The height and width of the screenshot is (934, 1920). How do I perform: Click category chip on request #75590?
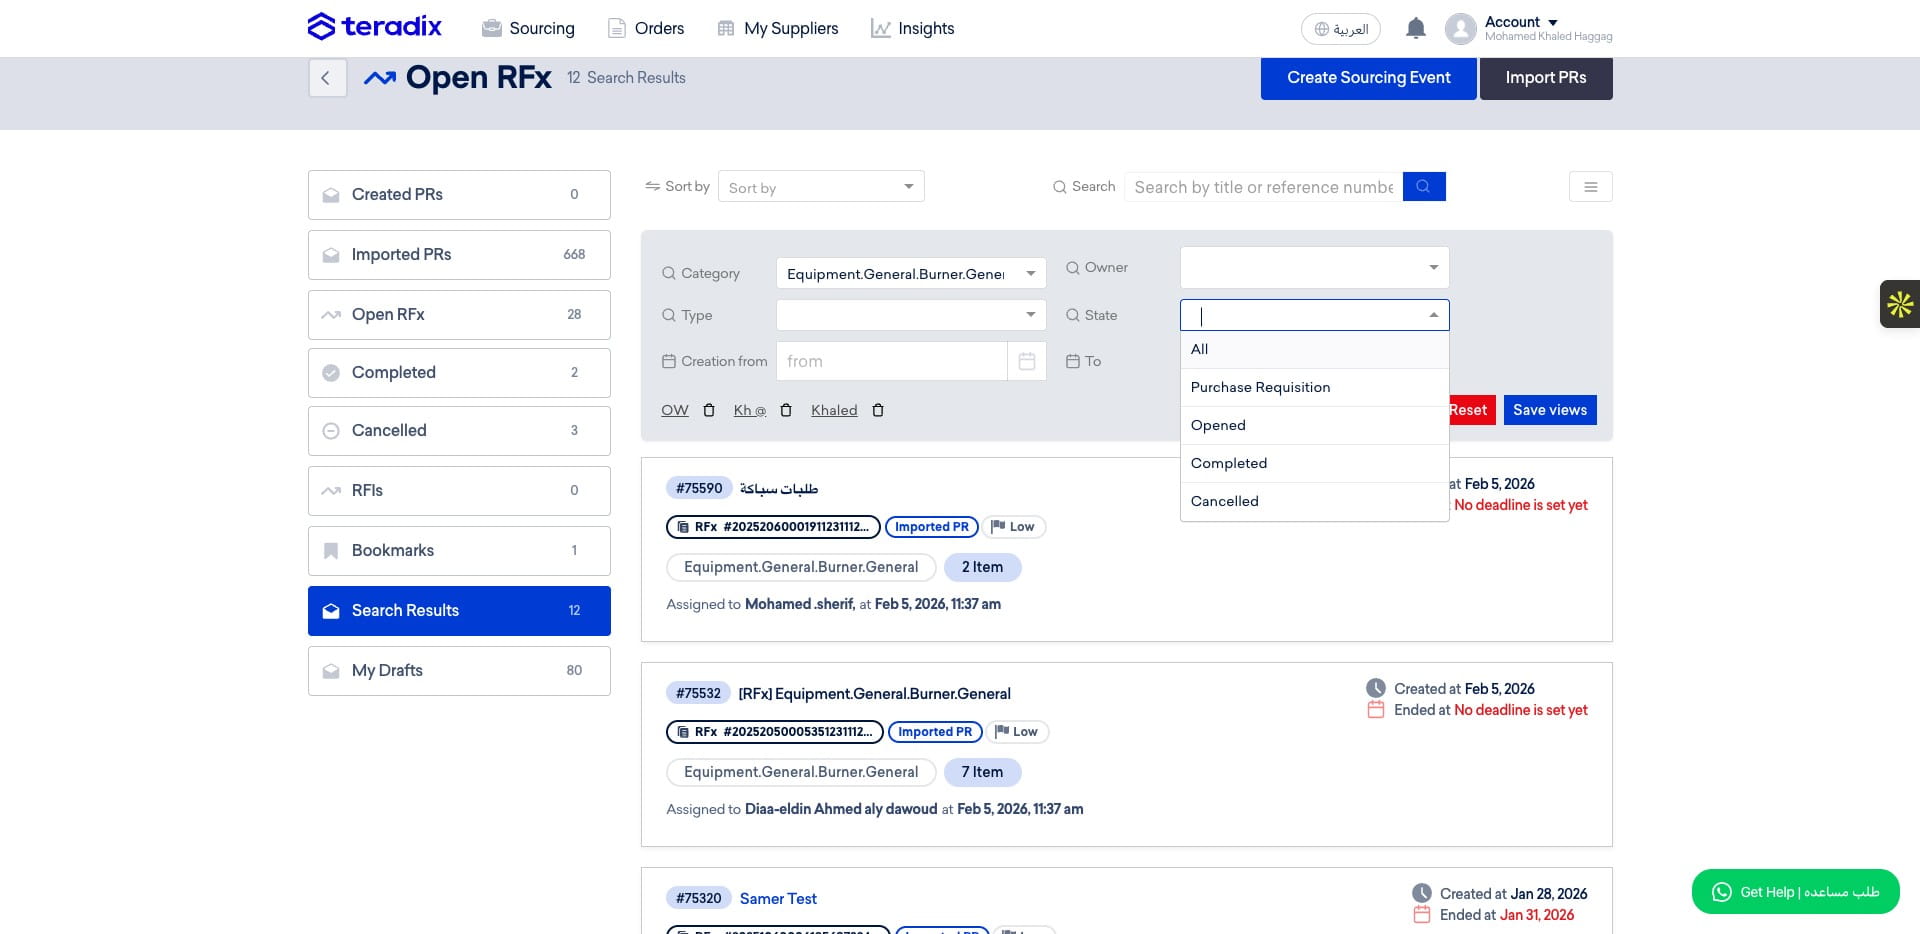tap(801, 567)
